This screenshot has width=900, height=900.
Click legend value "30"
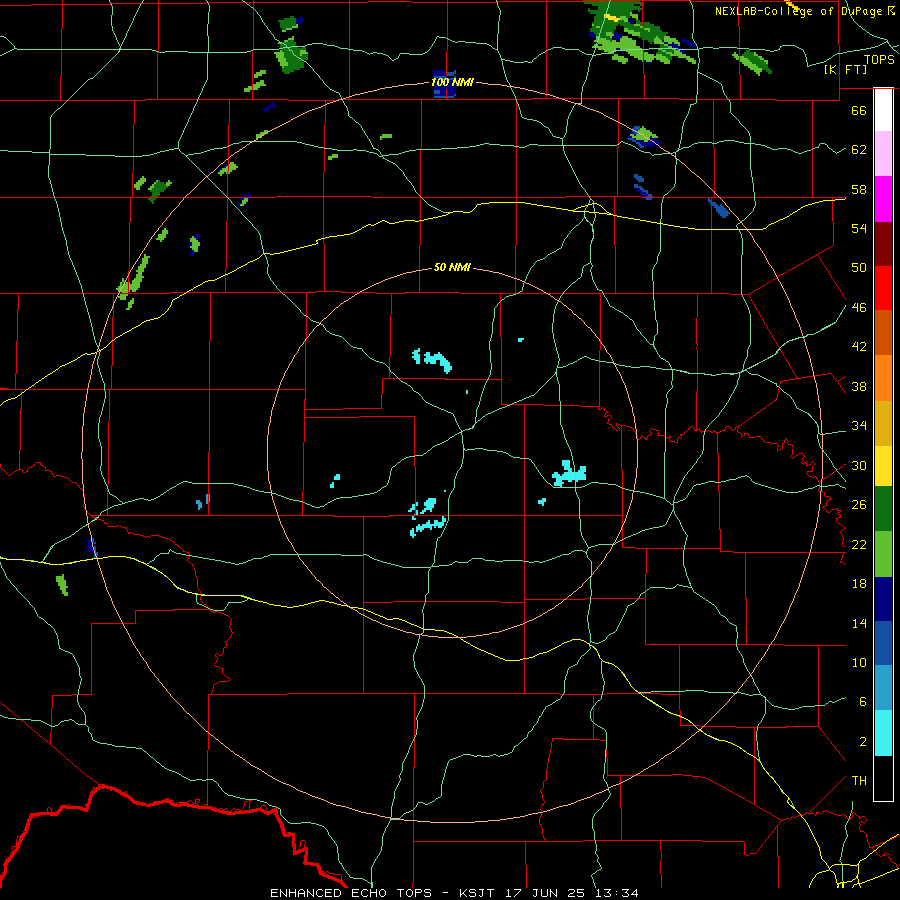coord(859,465)
